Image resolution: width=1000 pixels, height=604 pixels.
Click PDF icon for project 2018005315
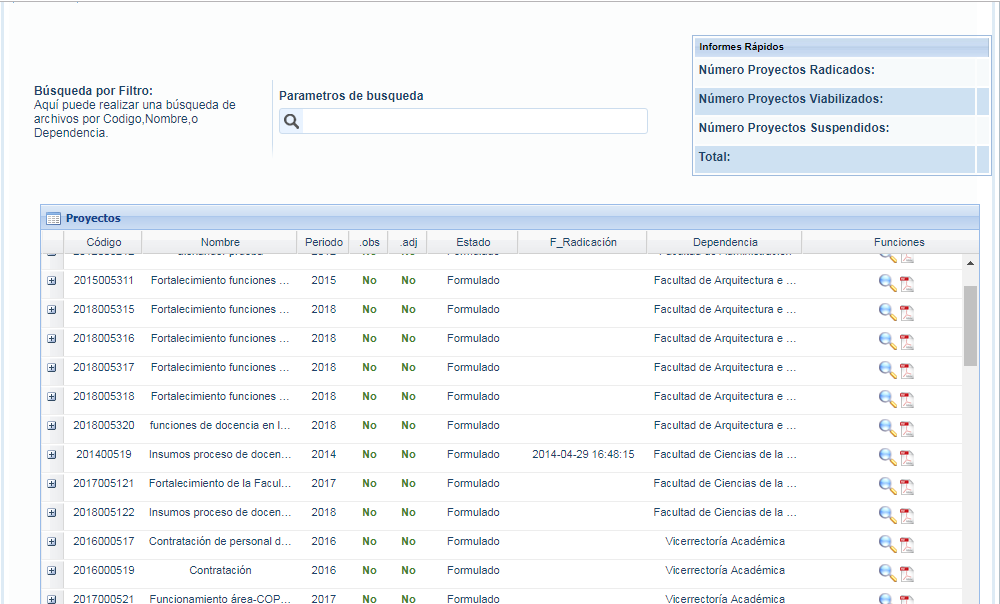tap(907, 312)
